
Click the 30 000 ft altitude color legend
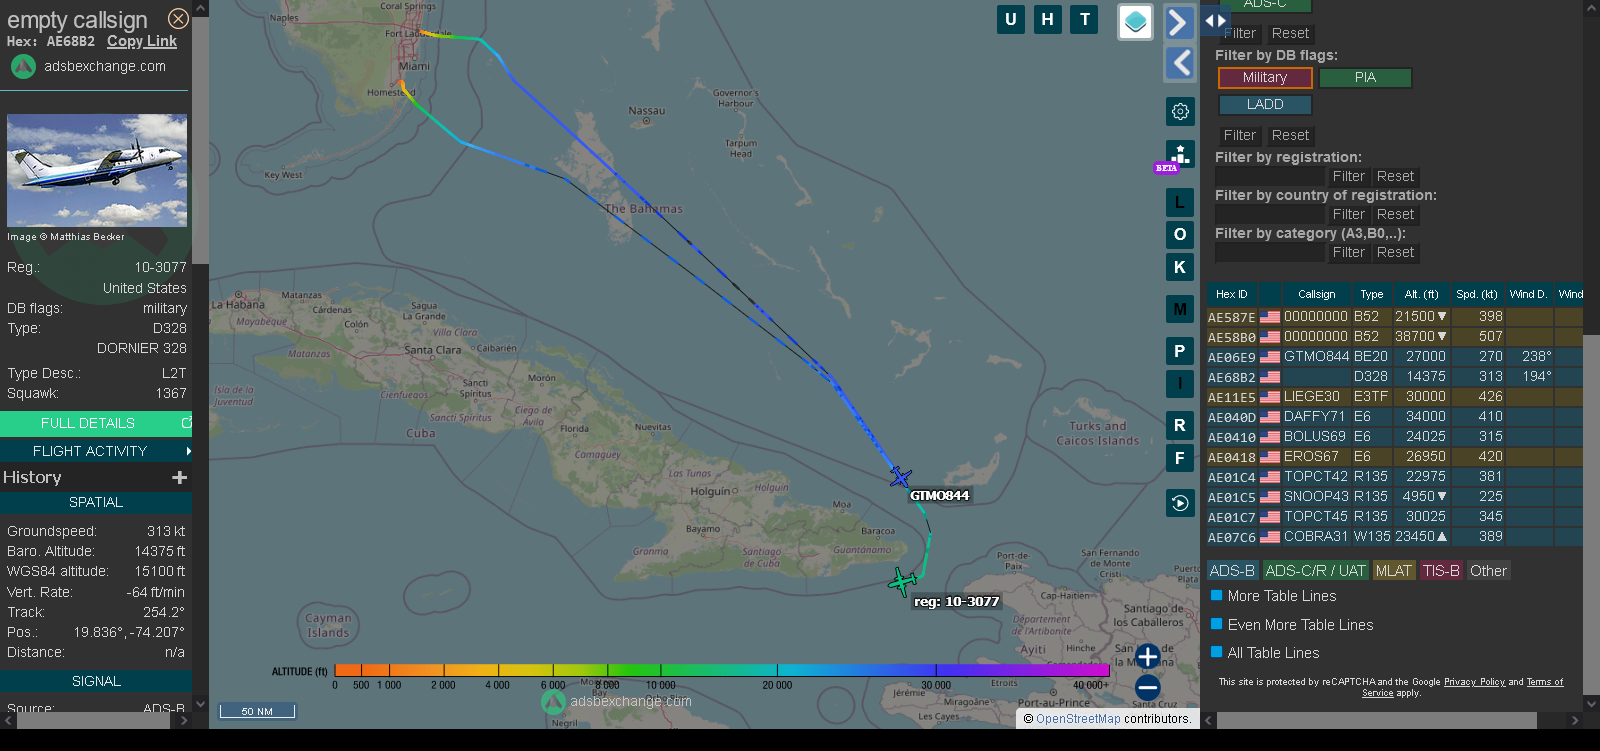coord(936,685)
